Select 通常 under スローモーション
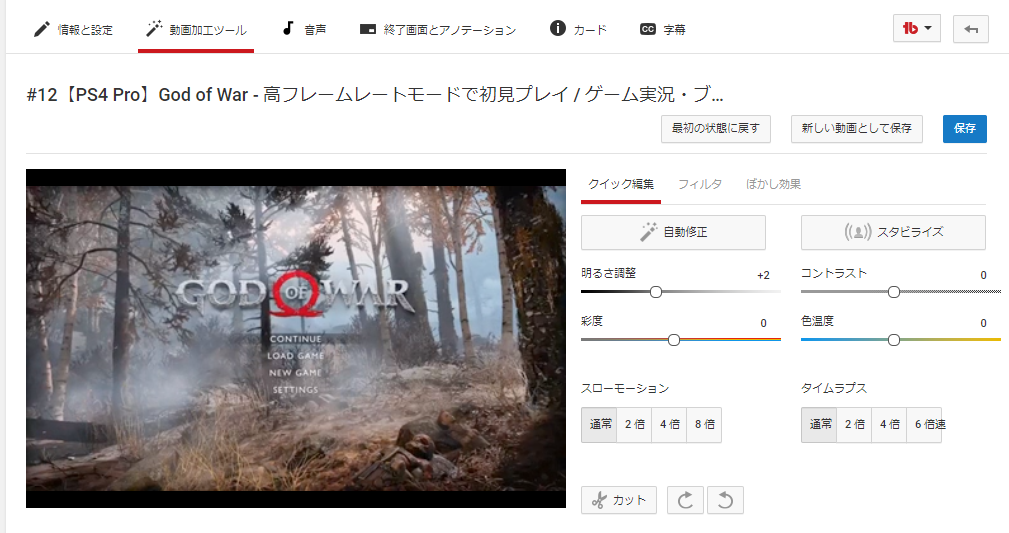 coord(599,425)
